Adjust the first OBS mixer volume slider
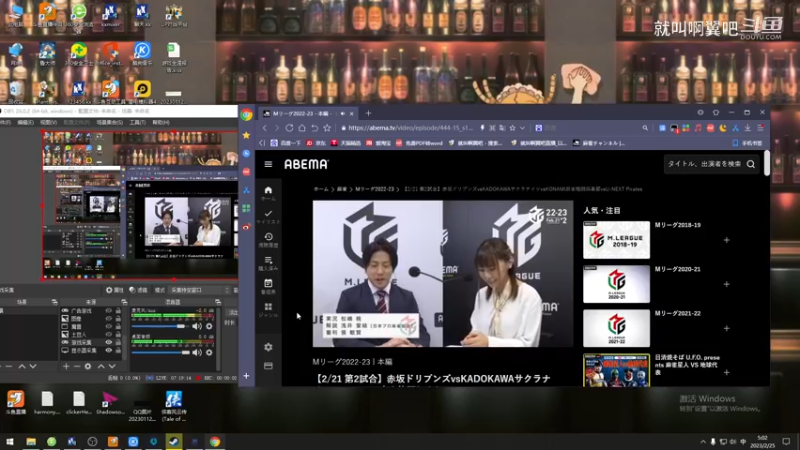 point(161,326)
